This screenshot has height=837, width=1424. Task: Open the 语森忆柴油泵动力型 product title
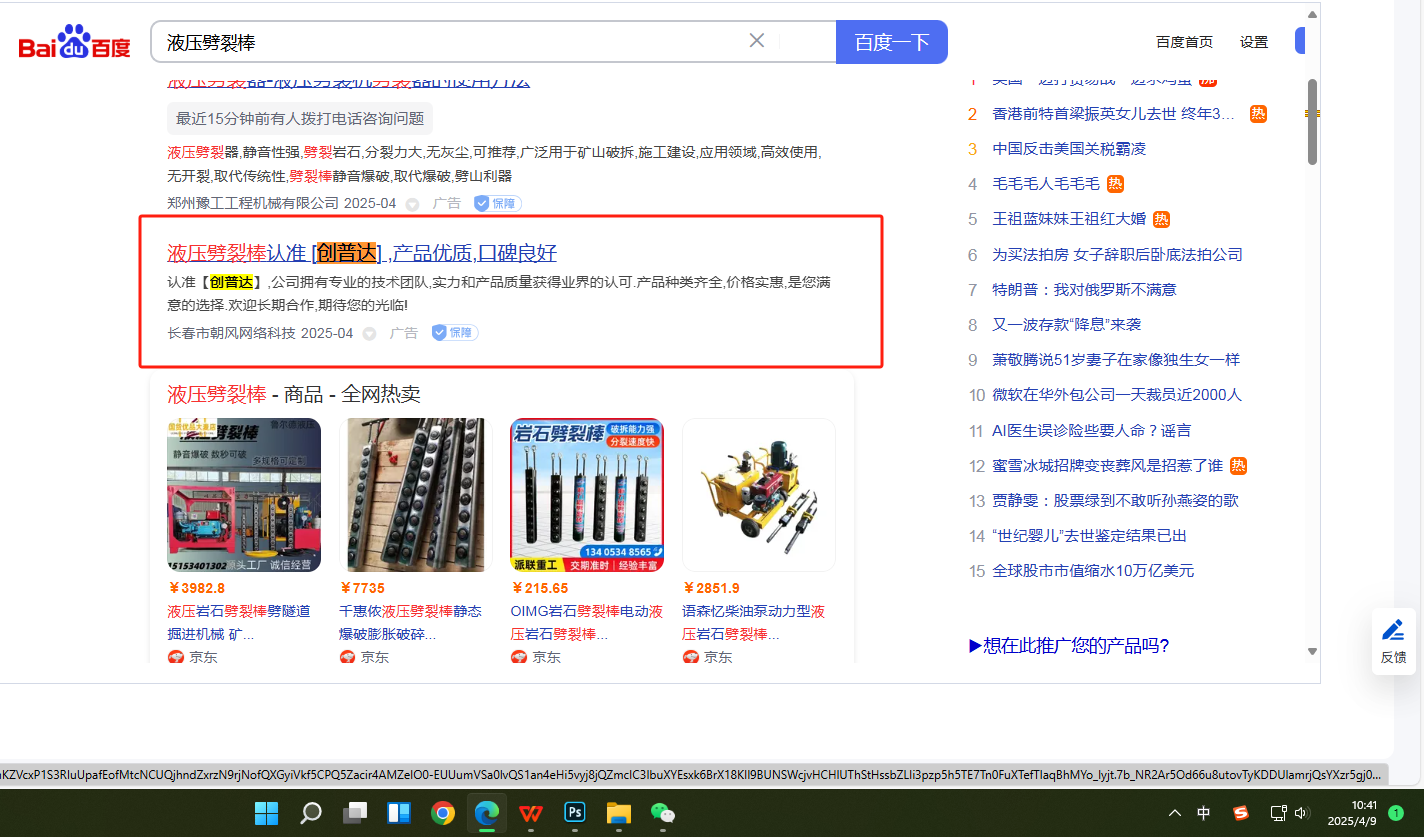[x=754, y=622]
